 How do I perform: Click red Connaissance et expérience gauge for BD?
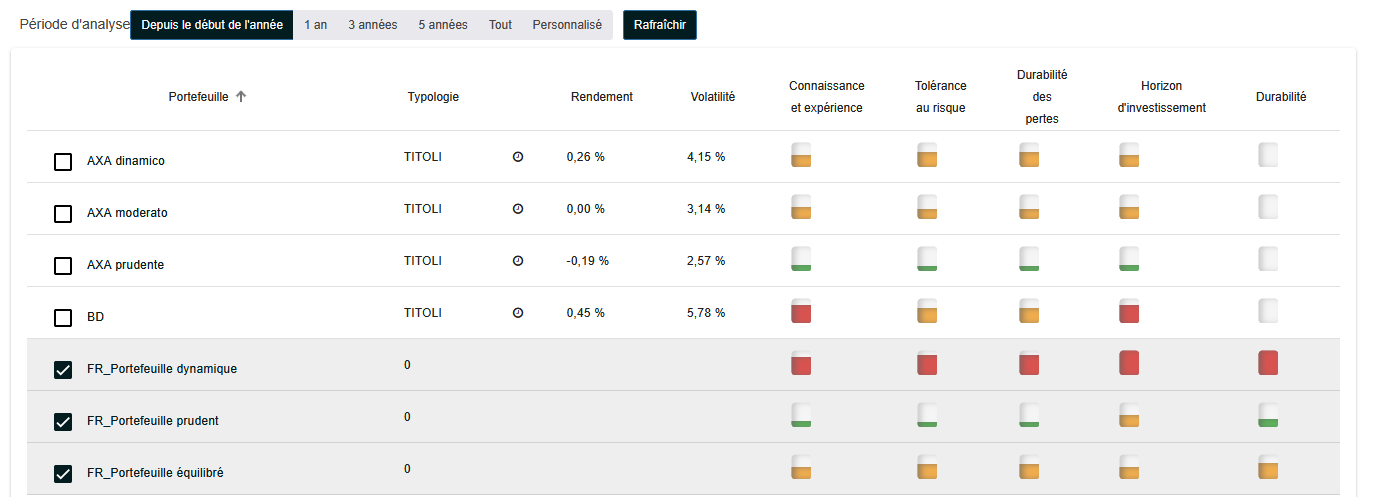click(x=800, y=311)
